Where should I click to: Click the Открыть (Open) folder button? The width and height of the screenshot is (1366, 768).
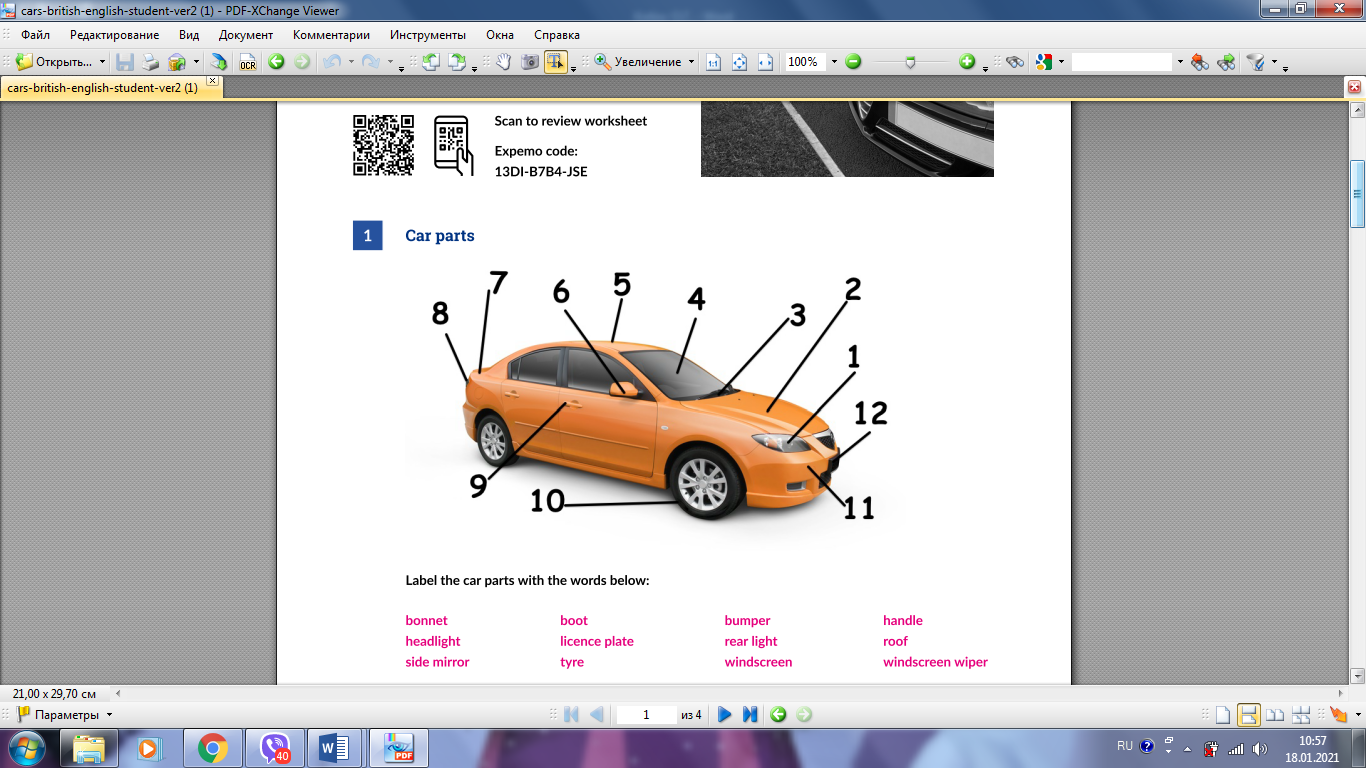point(54,62)
